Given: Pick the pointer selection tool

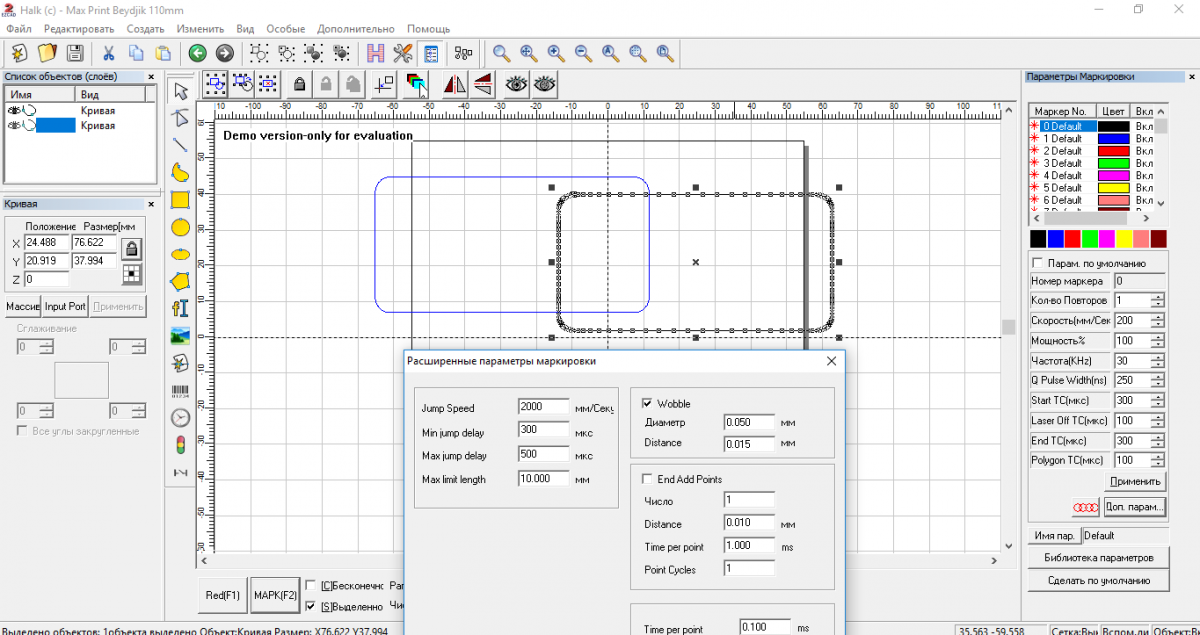Looking at the screenshot, I should (180, 91).
